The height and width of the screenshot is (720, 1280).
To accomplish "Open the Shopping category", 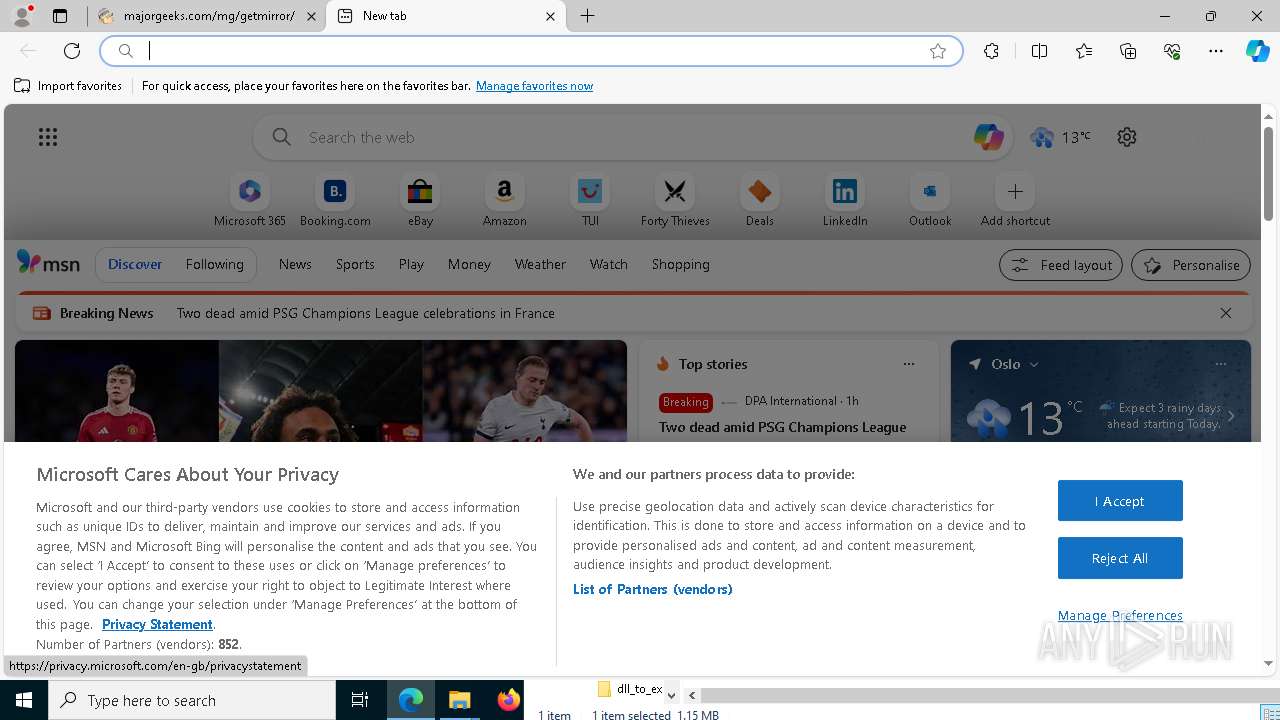I will click(x=681, y=264).
